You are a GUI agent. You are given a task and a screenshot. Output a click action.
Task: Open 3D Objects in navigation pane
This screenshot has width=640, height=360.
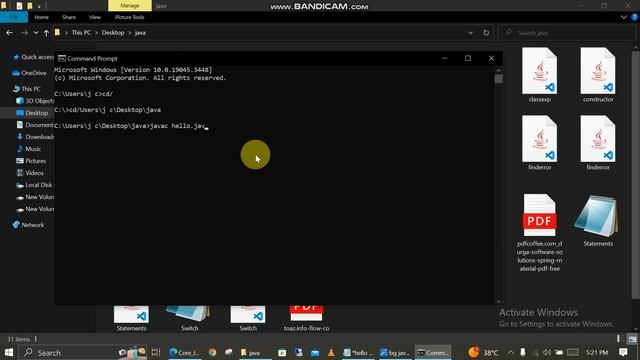[x=35, y=101]
